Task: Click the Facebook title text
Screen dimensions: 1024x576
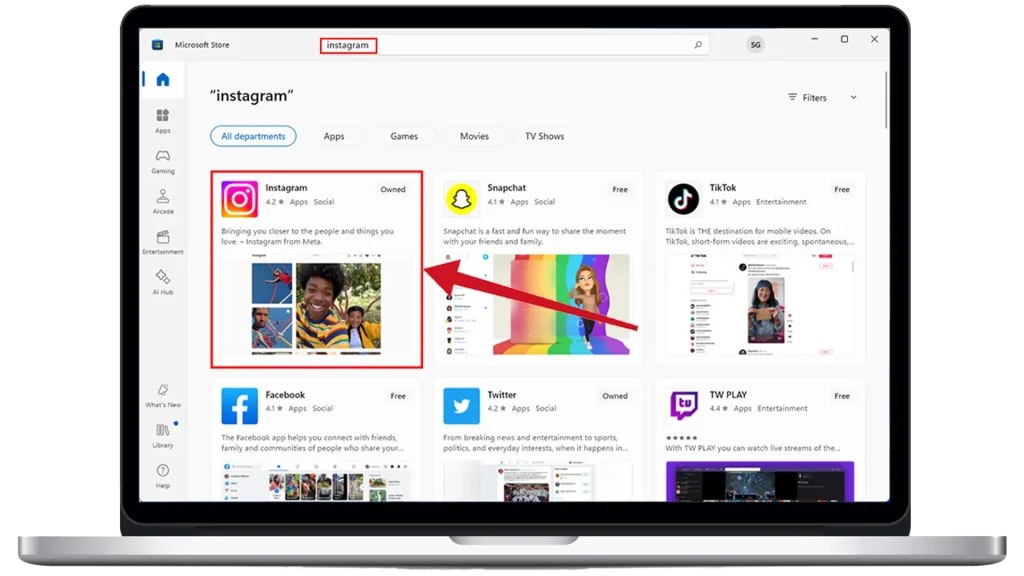Action: click(285, 394)
